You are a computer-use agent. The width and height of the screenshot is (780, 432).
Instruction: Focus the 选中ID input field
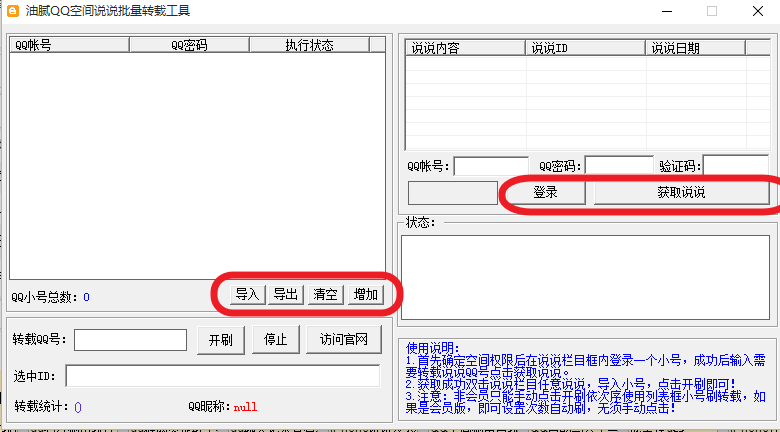222,376
